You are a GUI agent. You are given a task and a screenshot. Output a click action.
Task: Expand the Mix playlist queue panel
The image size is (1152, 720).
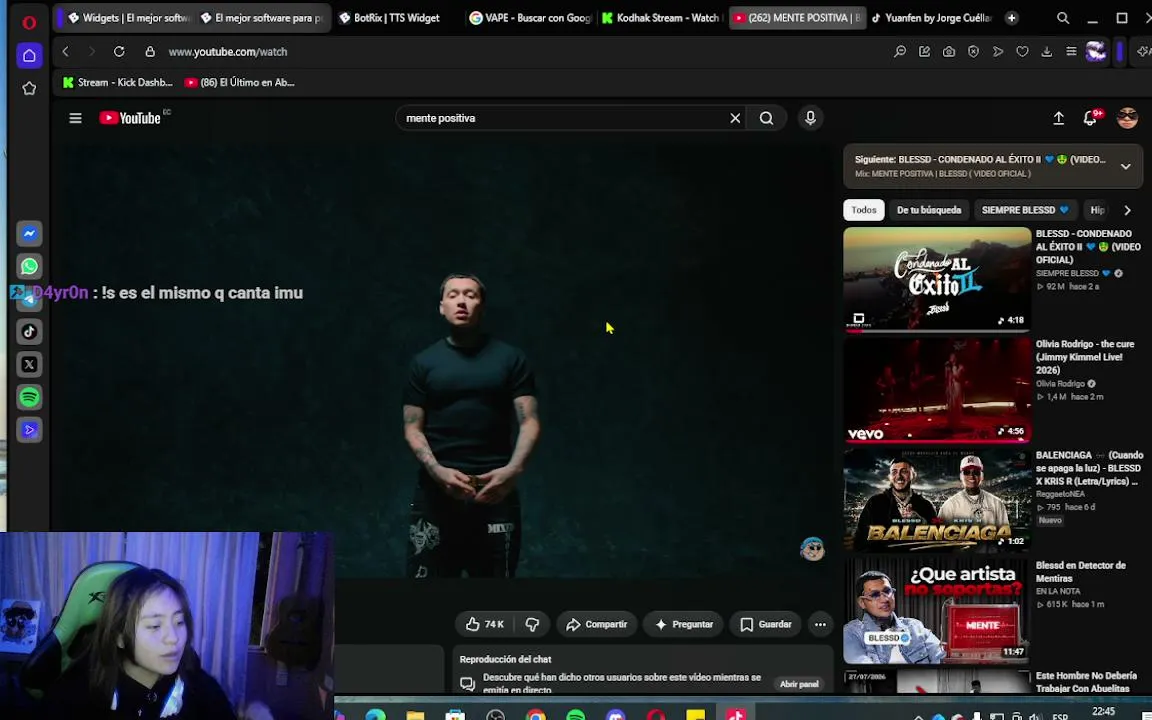(x=1125, y=166)
